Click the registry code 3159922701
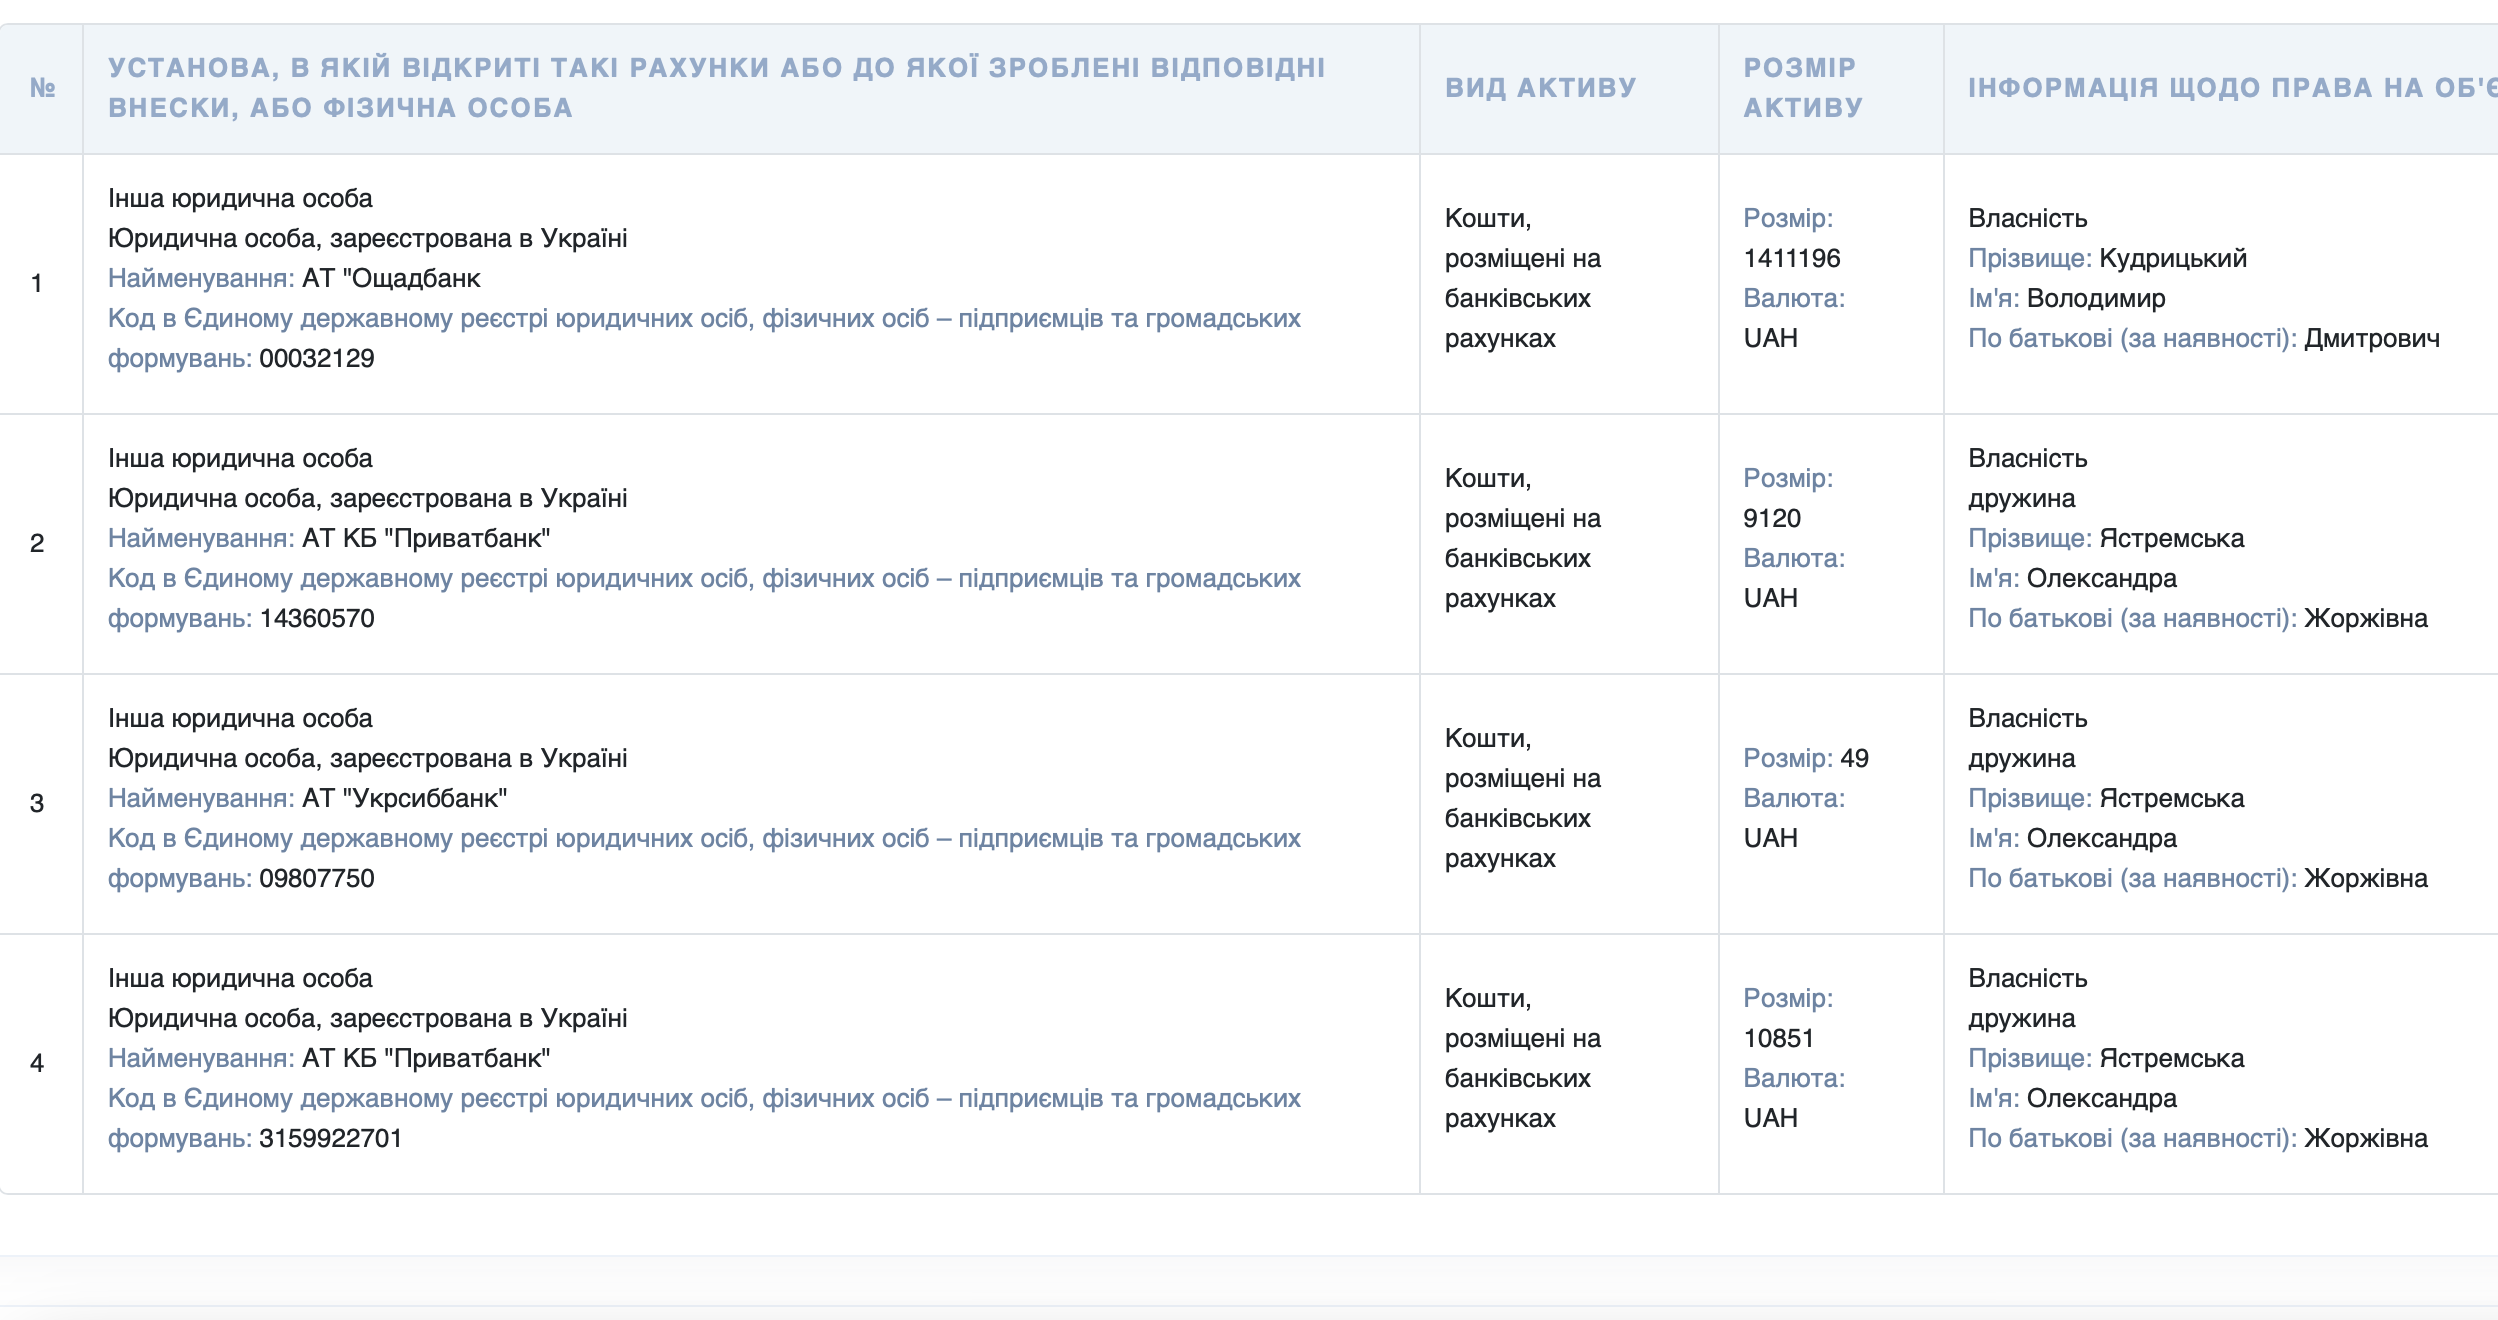Screen dimensions: 2498x1320 point(330,1138)
